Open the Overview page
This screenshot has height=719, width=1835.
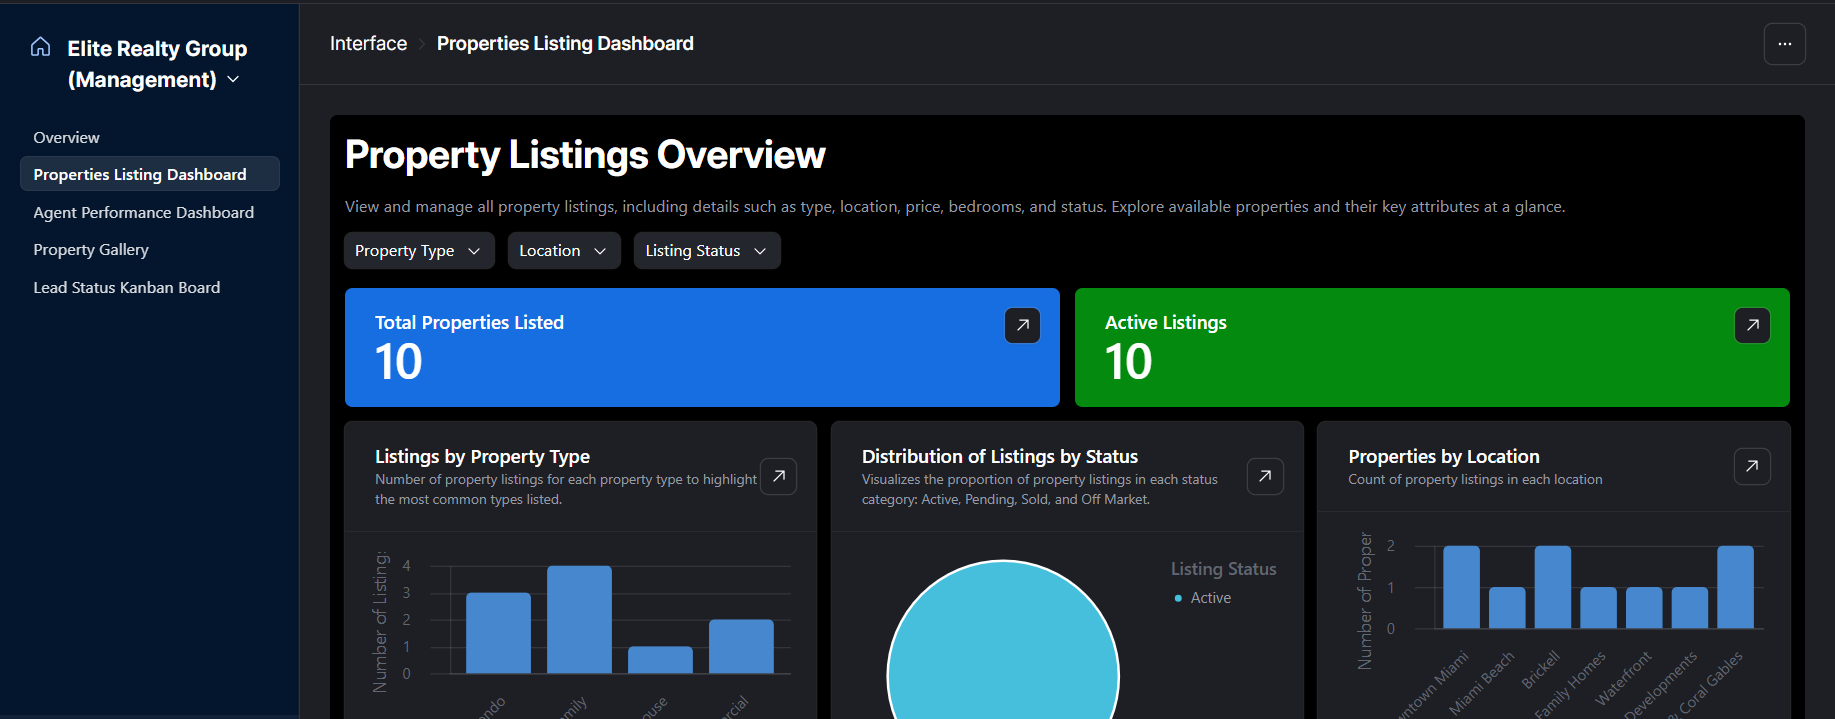click(x=66, y=137)
